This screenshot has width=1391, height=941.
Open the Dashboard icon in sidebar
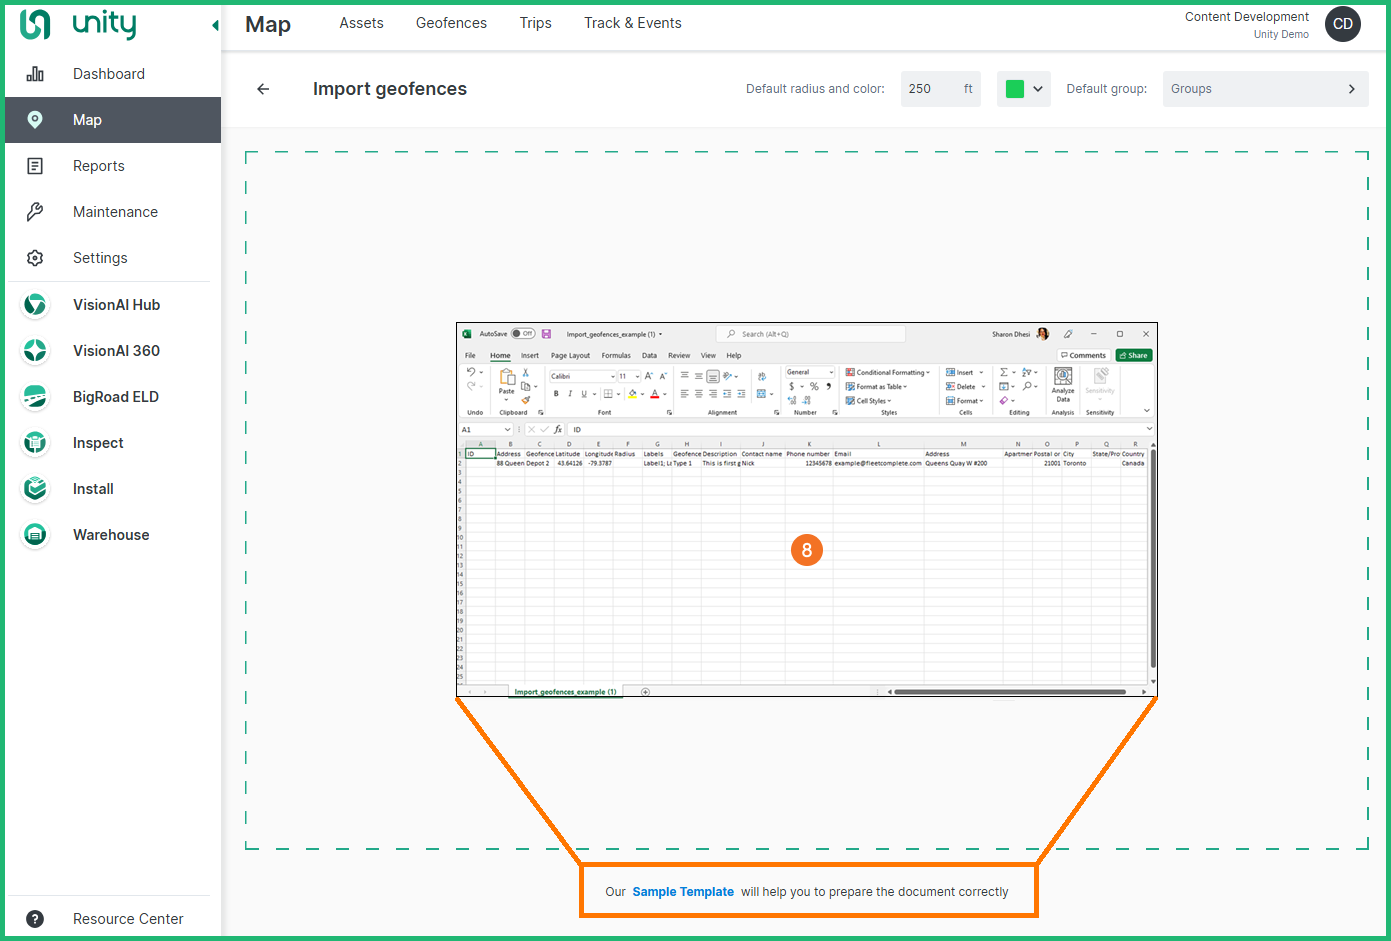35,74
